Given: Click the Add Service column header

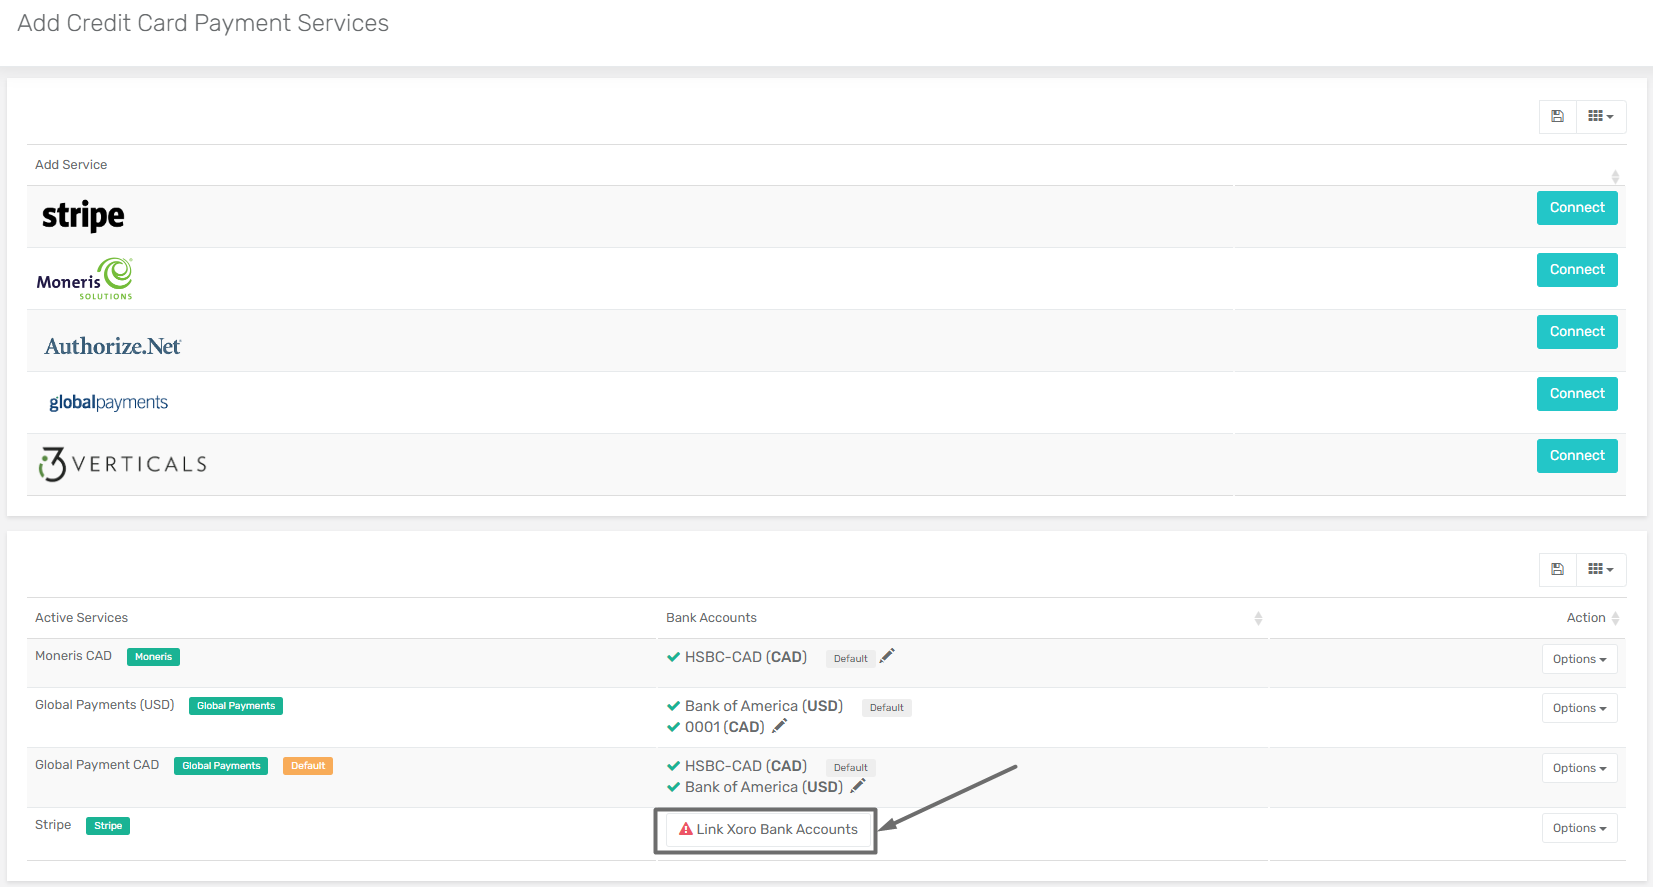Looking at the screenshot, I should point(71,165).
